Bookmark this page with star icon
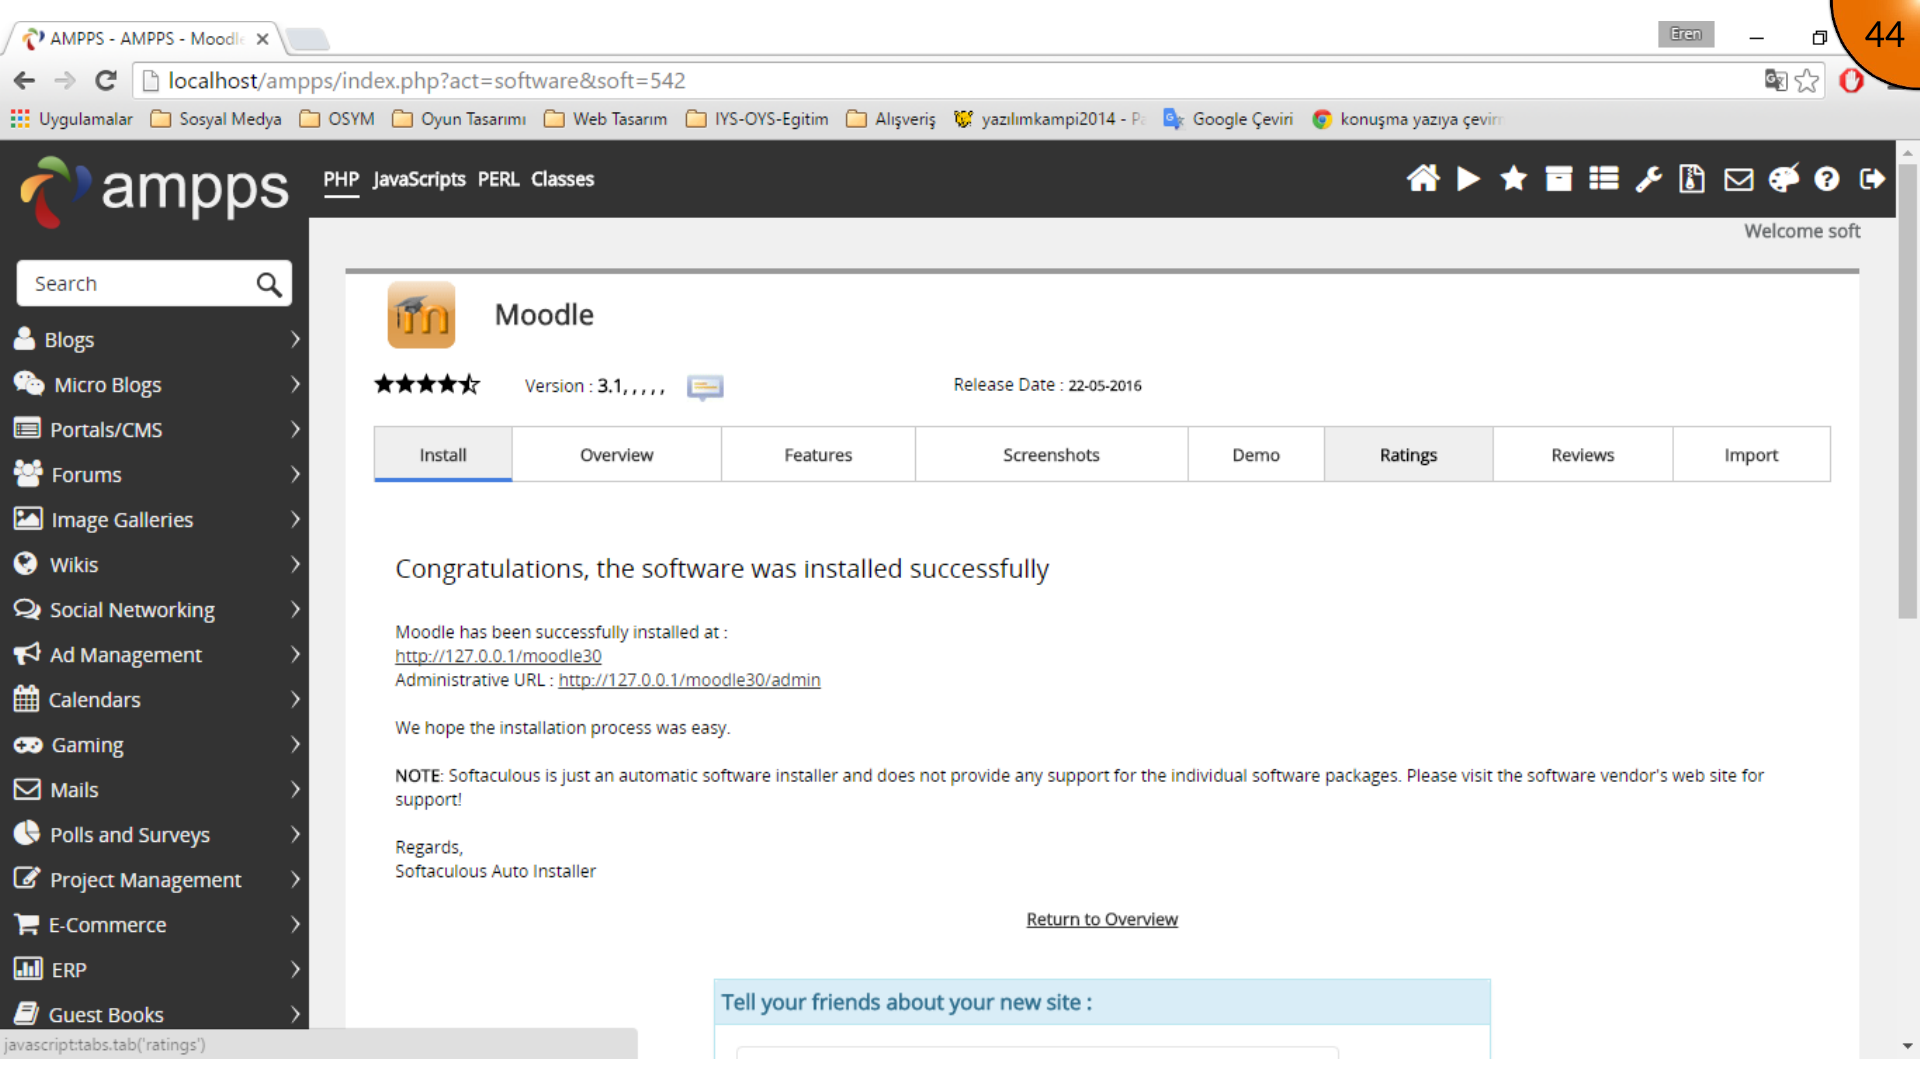The height and width of the screenshot is (1080, 1921). point(1806,80)
